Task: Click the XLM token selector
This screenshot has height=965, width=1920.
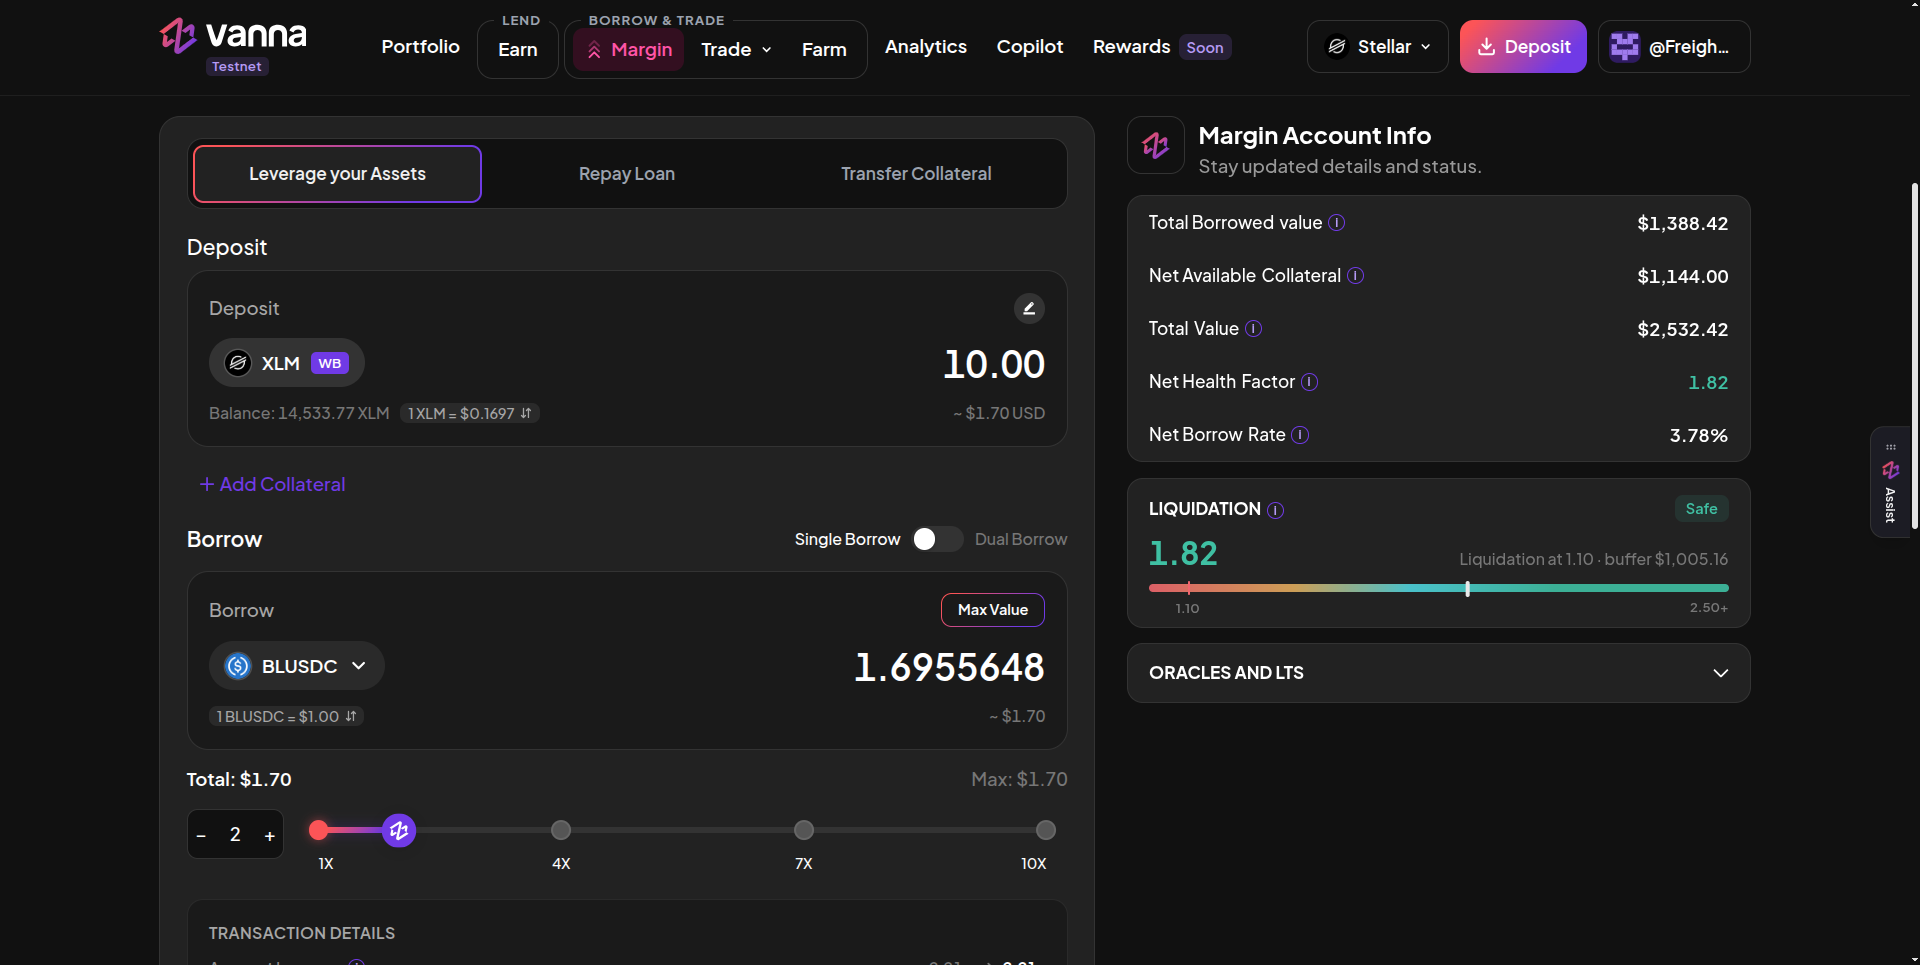Action: coord(286,363)
